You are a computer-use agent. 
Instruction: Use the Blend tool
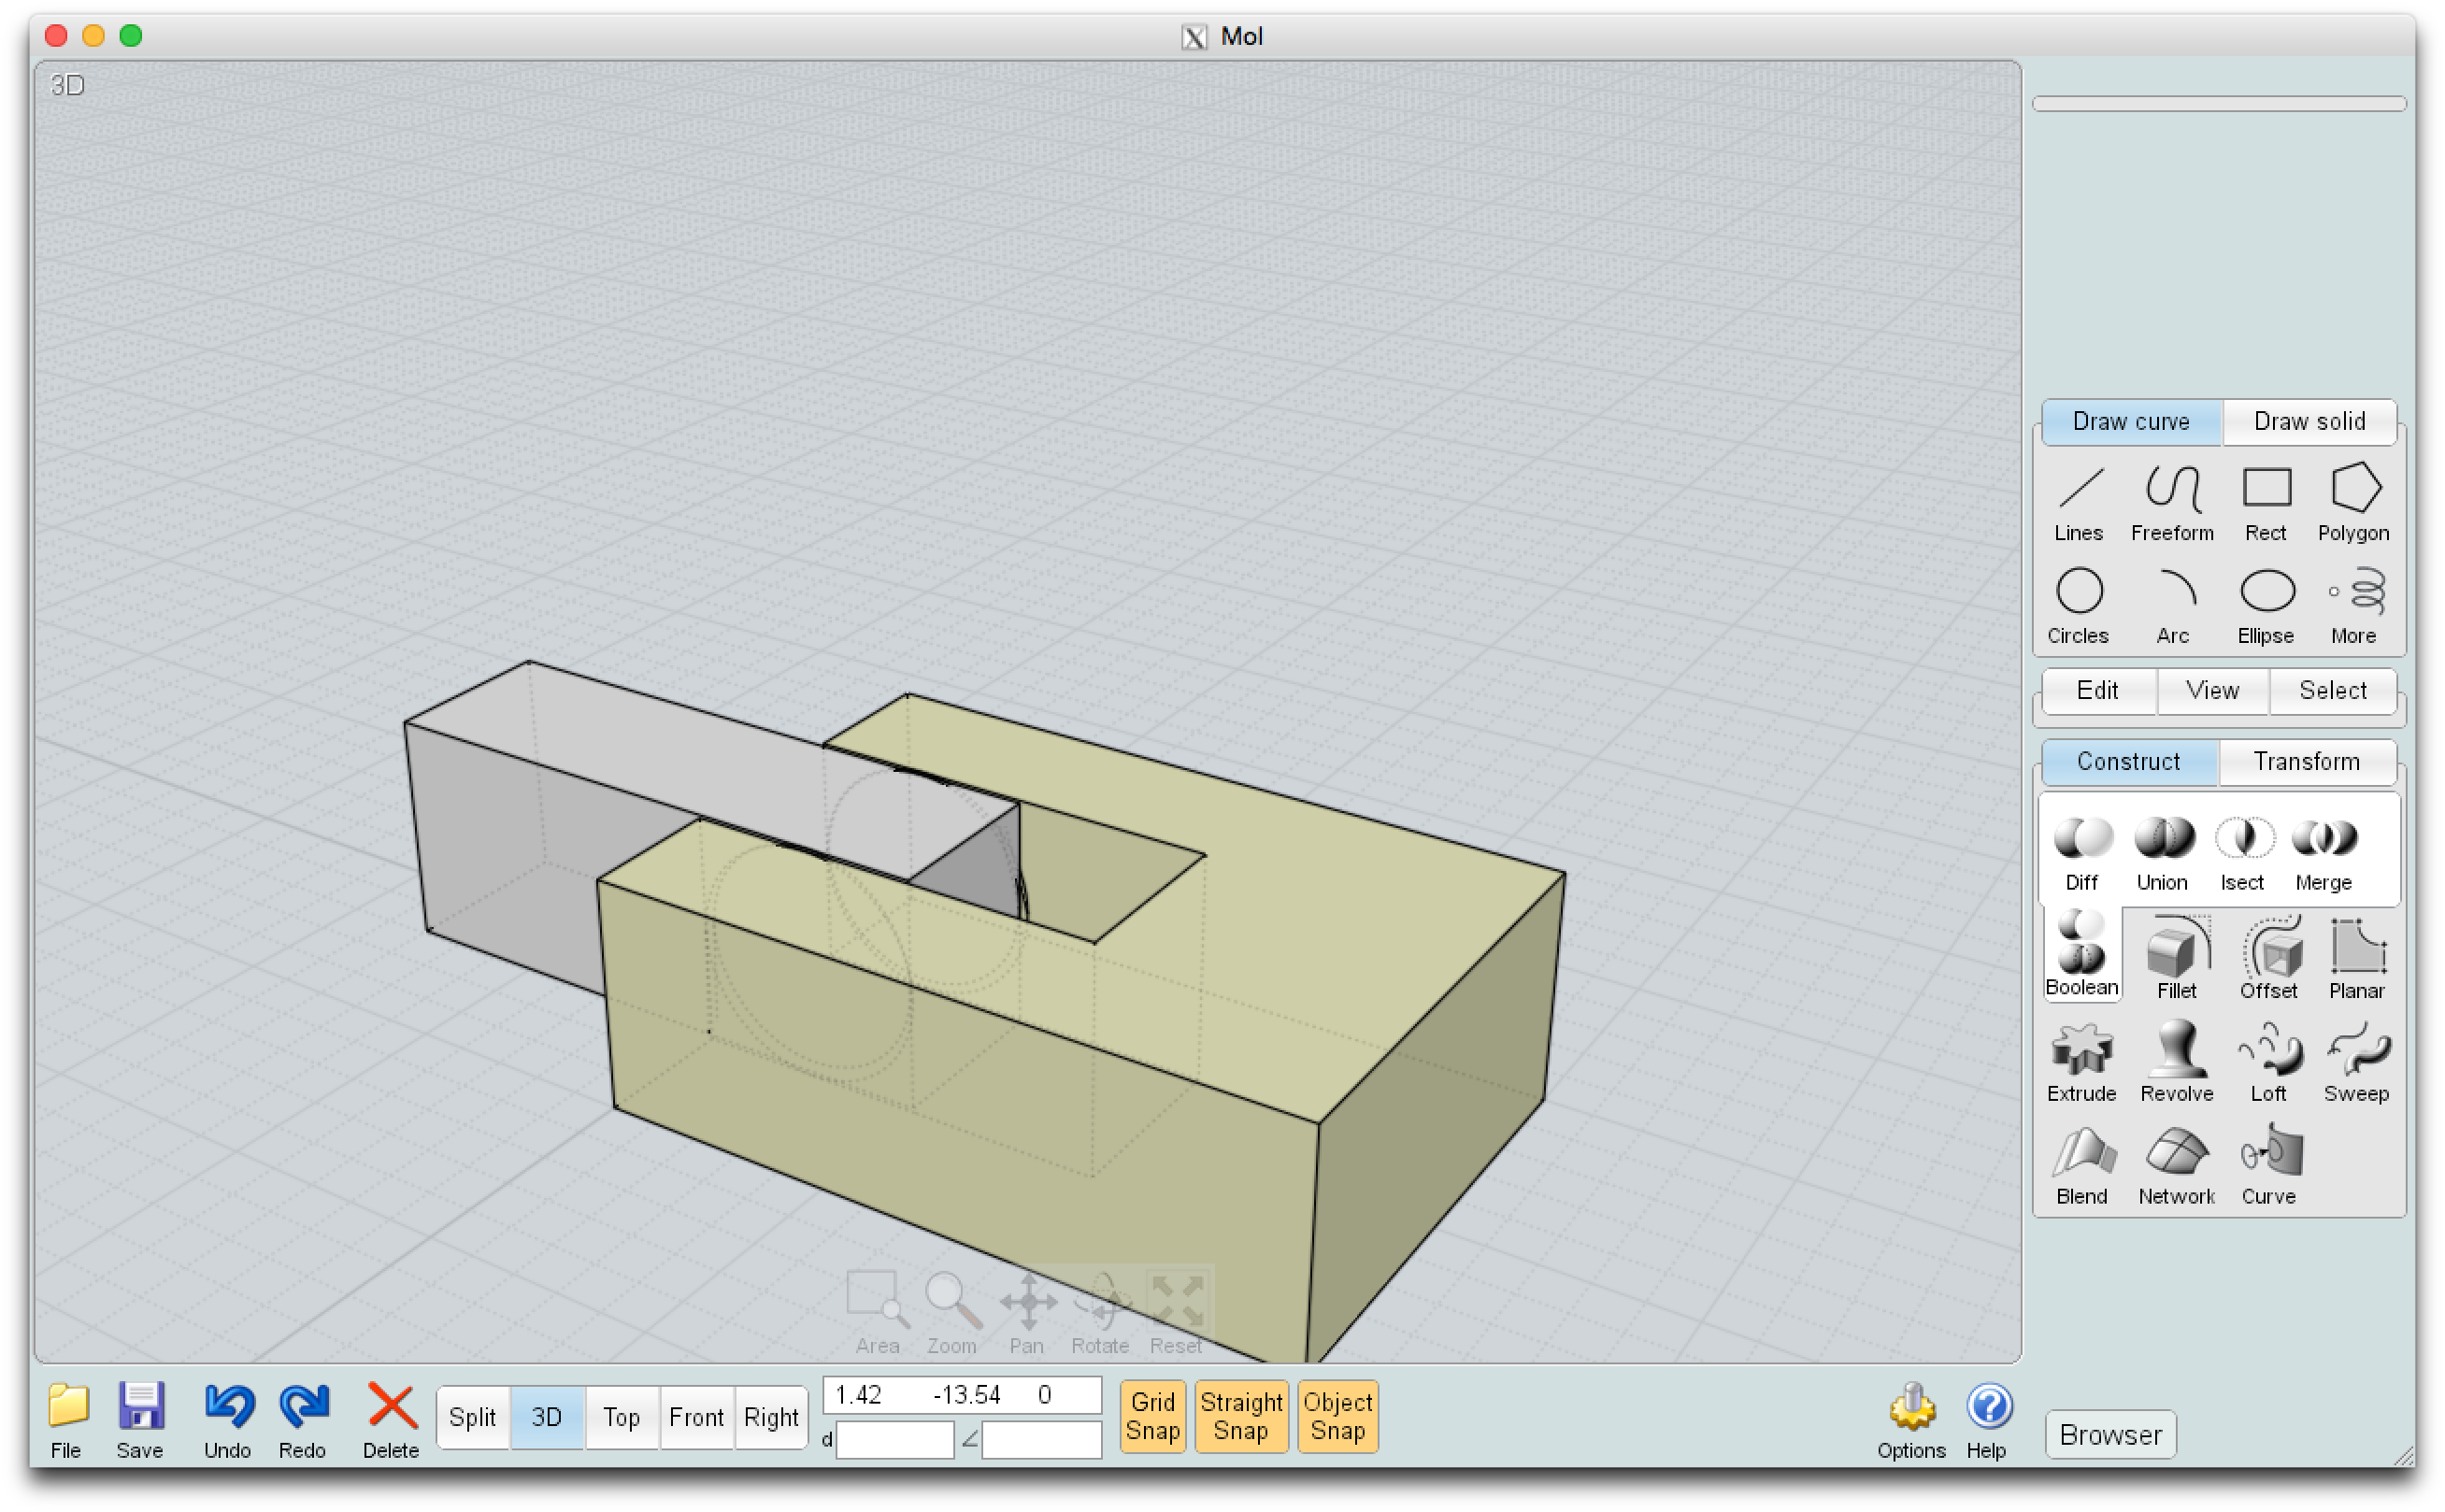[2081, 1166]
